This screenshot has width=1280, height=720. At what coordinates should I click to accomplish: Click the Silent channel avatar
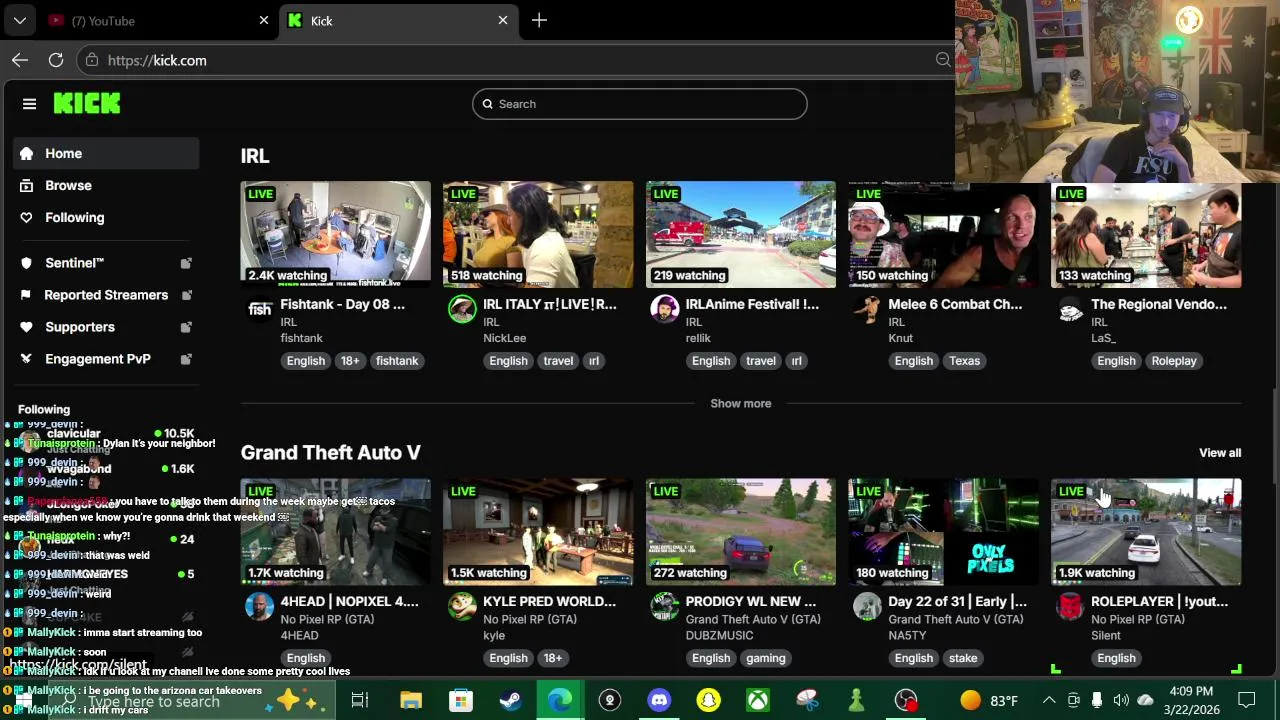click(x=1070, y=606)
